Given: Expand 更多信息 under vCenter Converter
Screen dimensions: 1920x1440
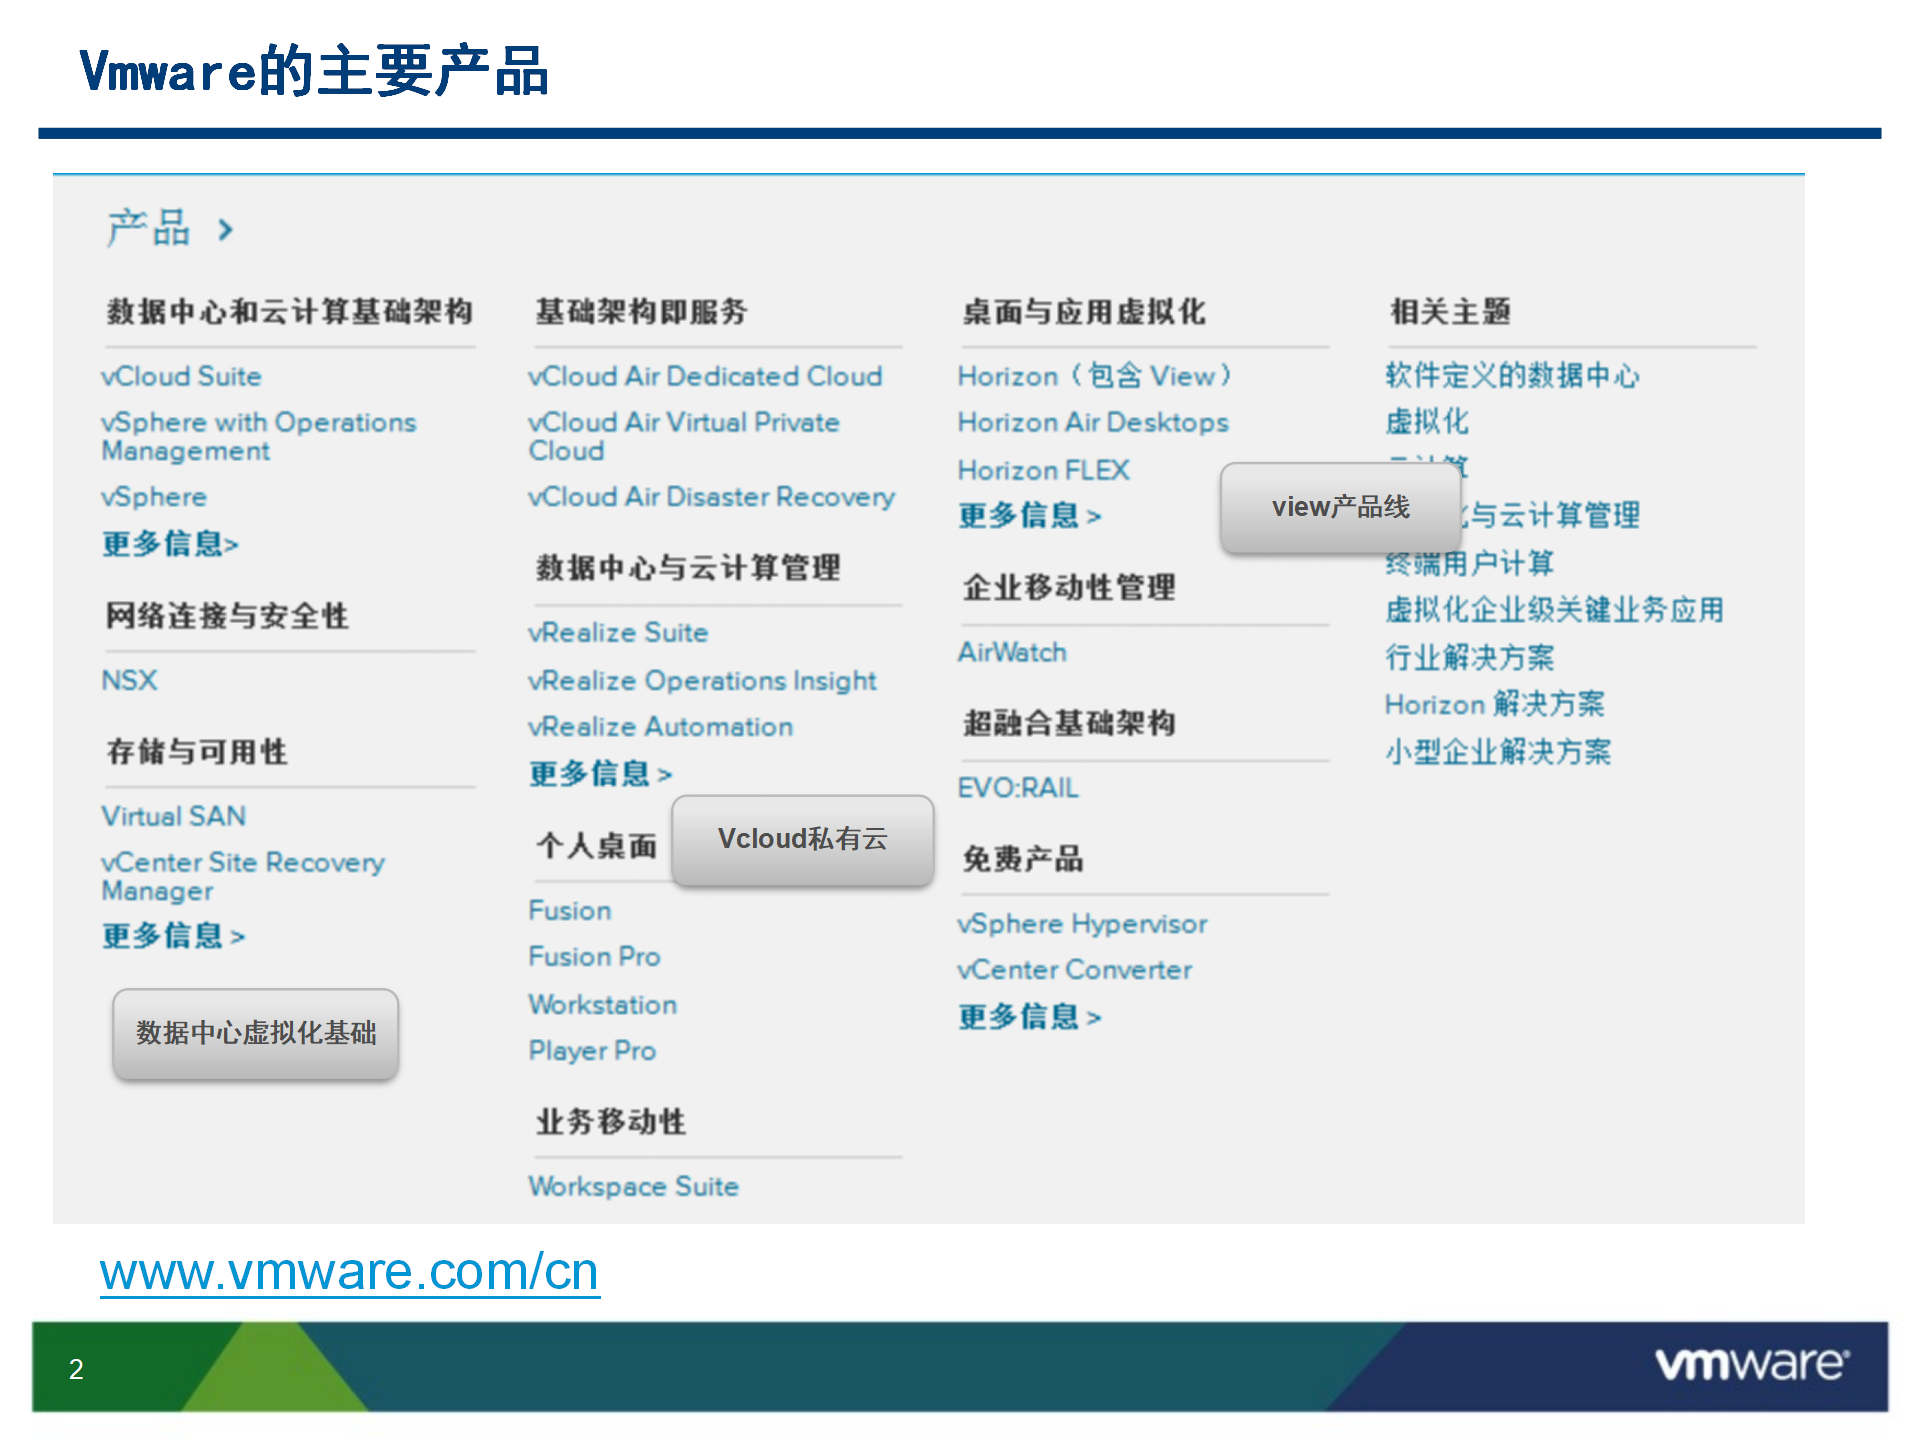Looking at the screenshot, I should [1029, 1016].
